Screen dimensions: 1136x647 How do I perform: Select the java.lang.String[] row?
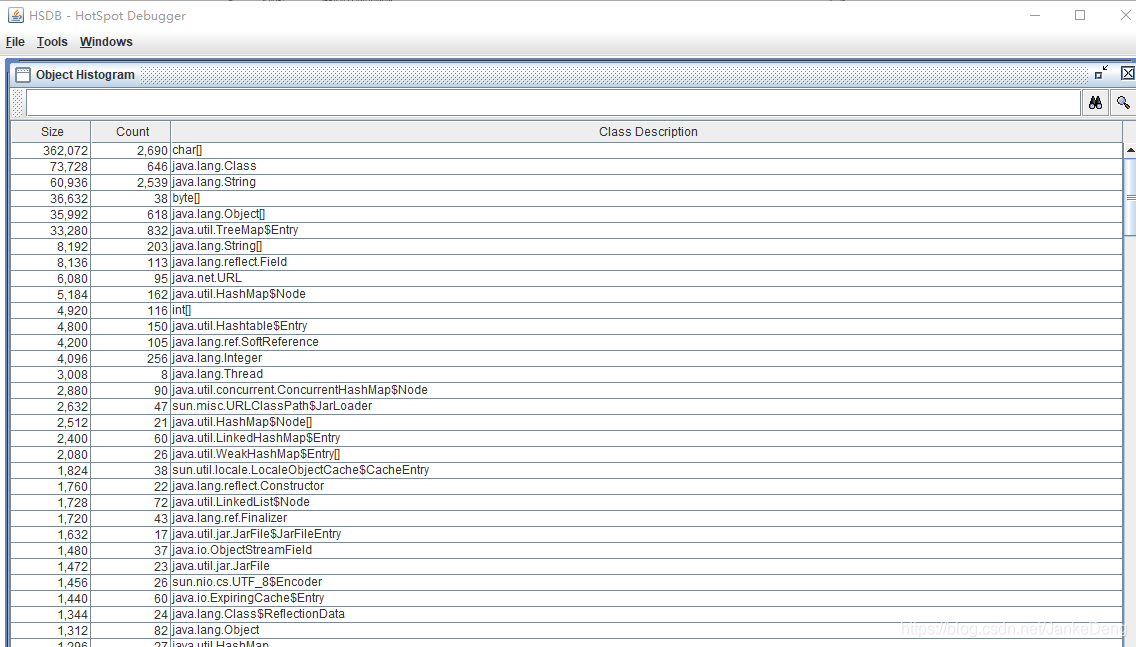point(567,246)
